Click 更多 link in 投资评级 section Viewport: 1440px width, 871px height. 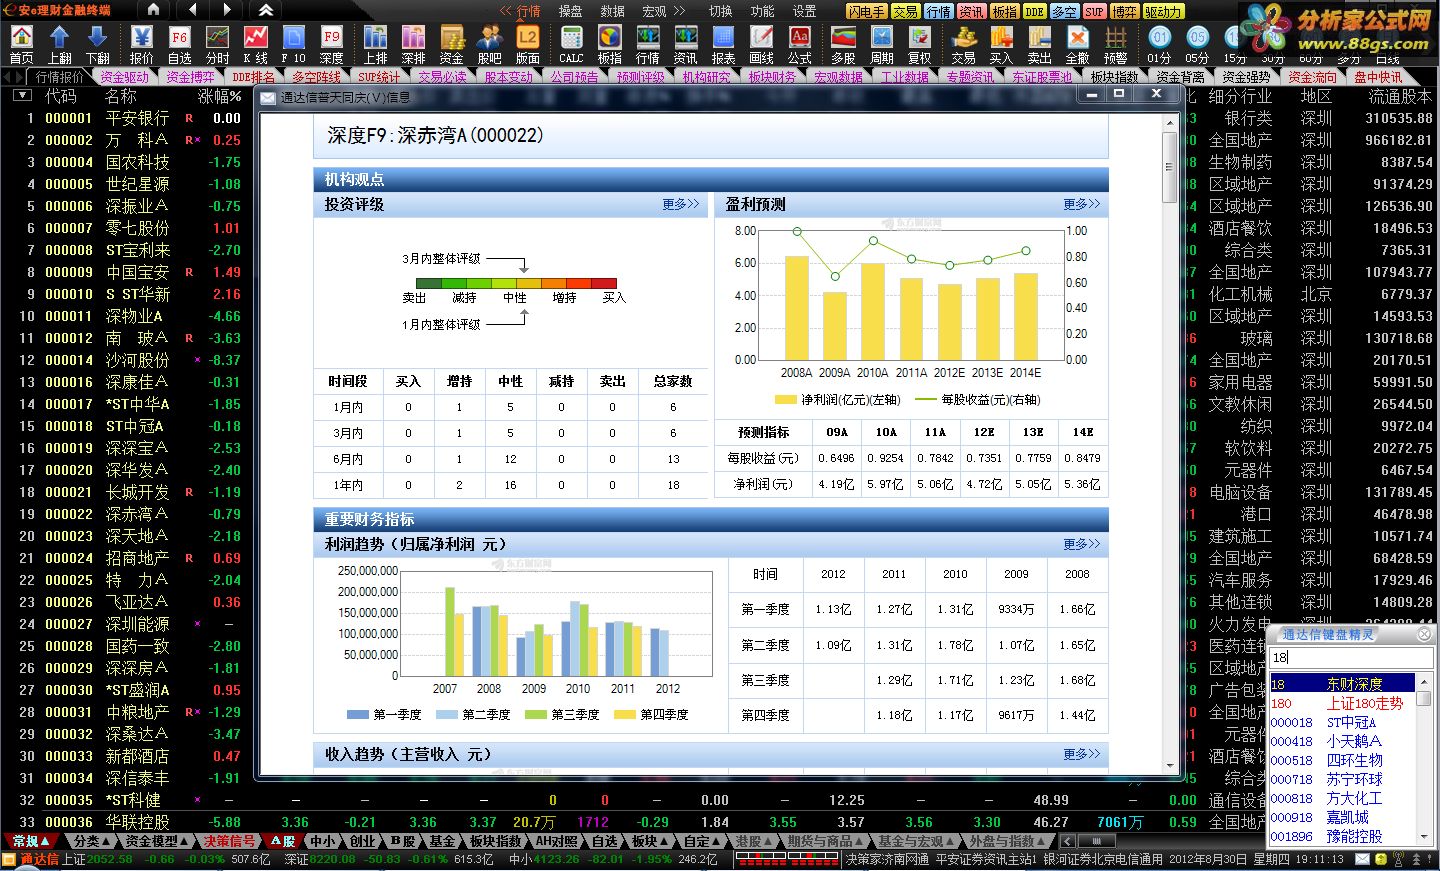(x=681, y=204)
